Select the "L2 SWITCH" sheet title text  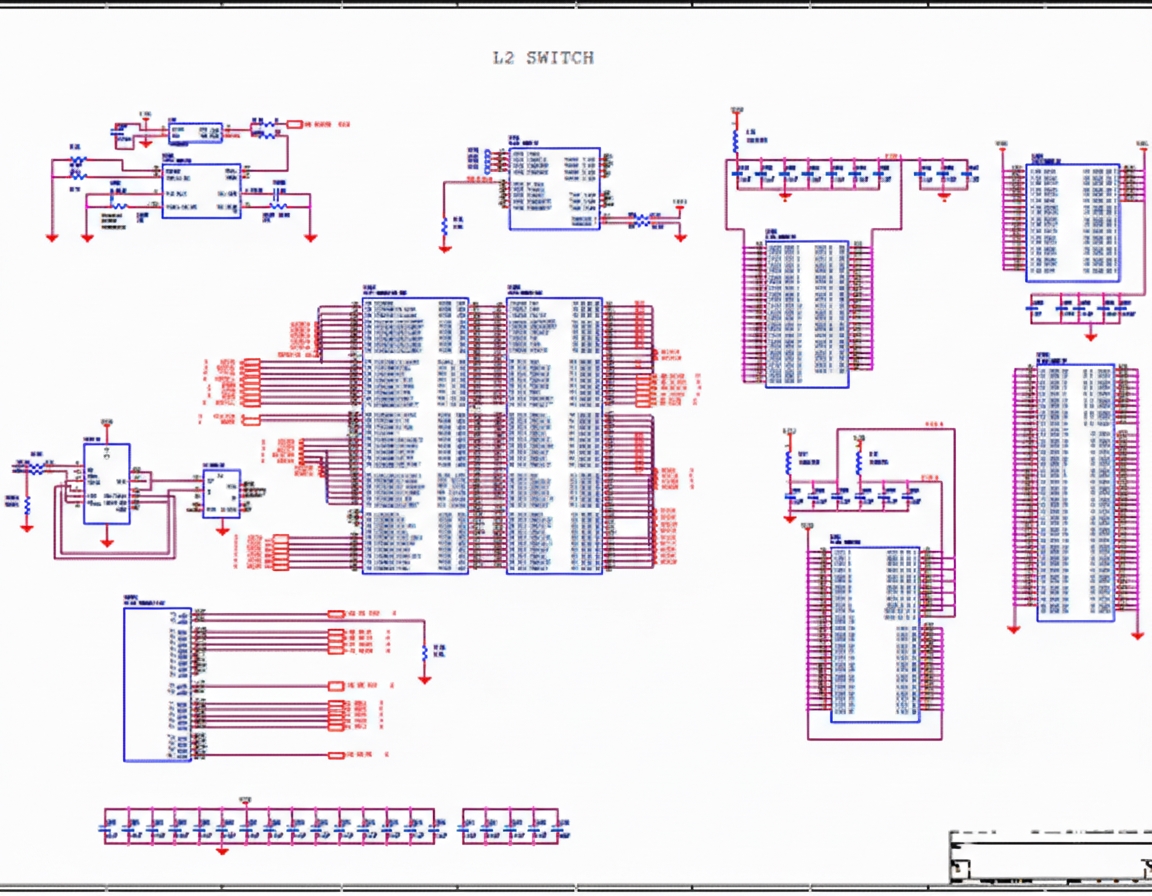pyautogui.click(x=543, y=58)
